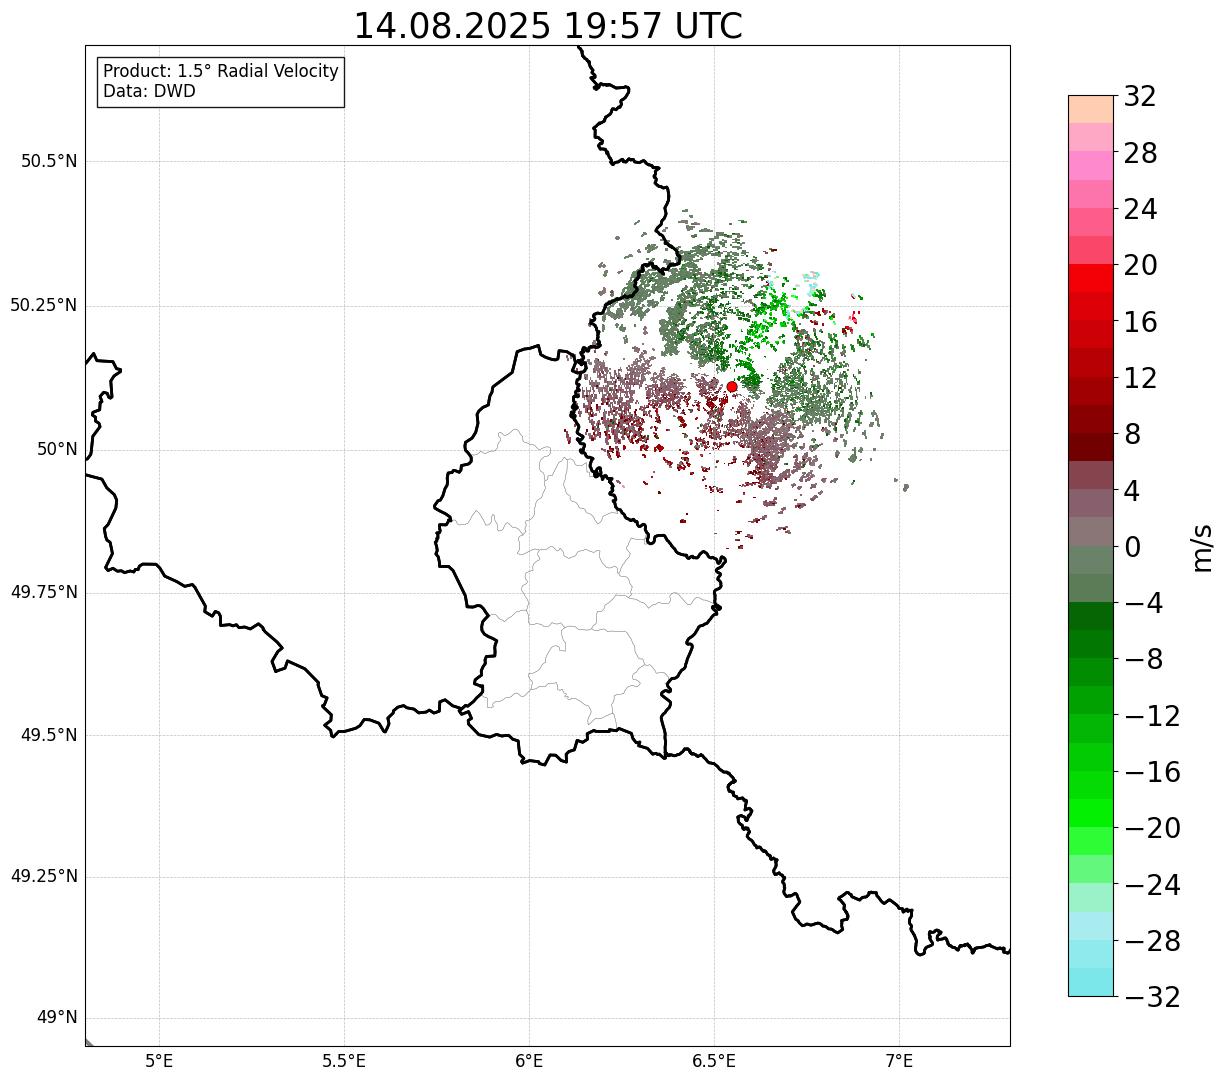The image size is (1225, 1081).
Task: Click the 49.75°N latitude label
Action: pyautogui.click(x=44, y=592)
